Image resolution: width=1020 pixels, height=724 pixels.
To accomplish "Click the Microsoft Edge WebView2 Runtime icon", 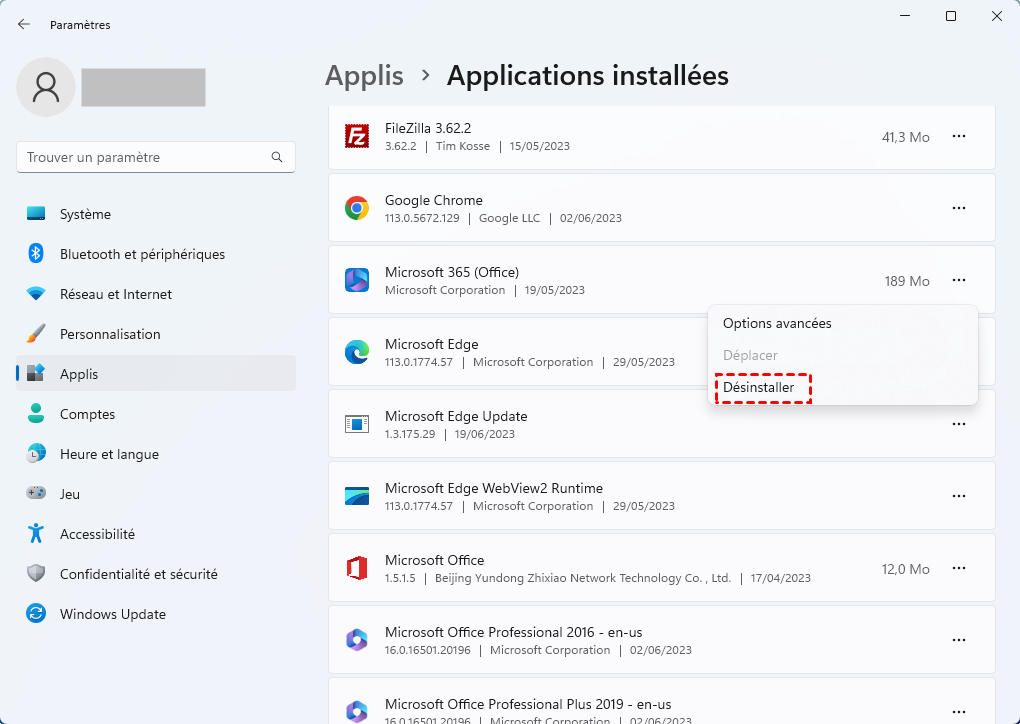I will (x=357, y=496).
